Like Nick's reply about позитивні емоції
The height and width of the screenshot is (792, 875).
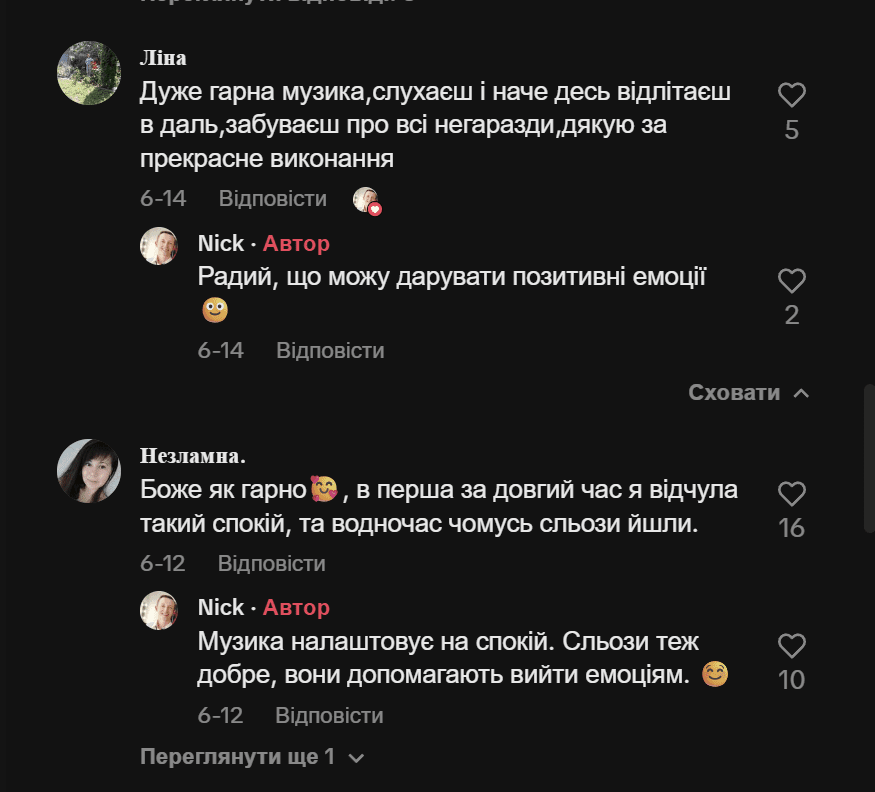tap(791, 281)
